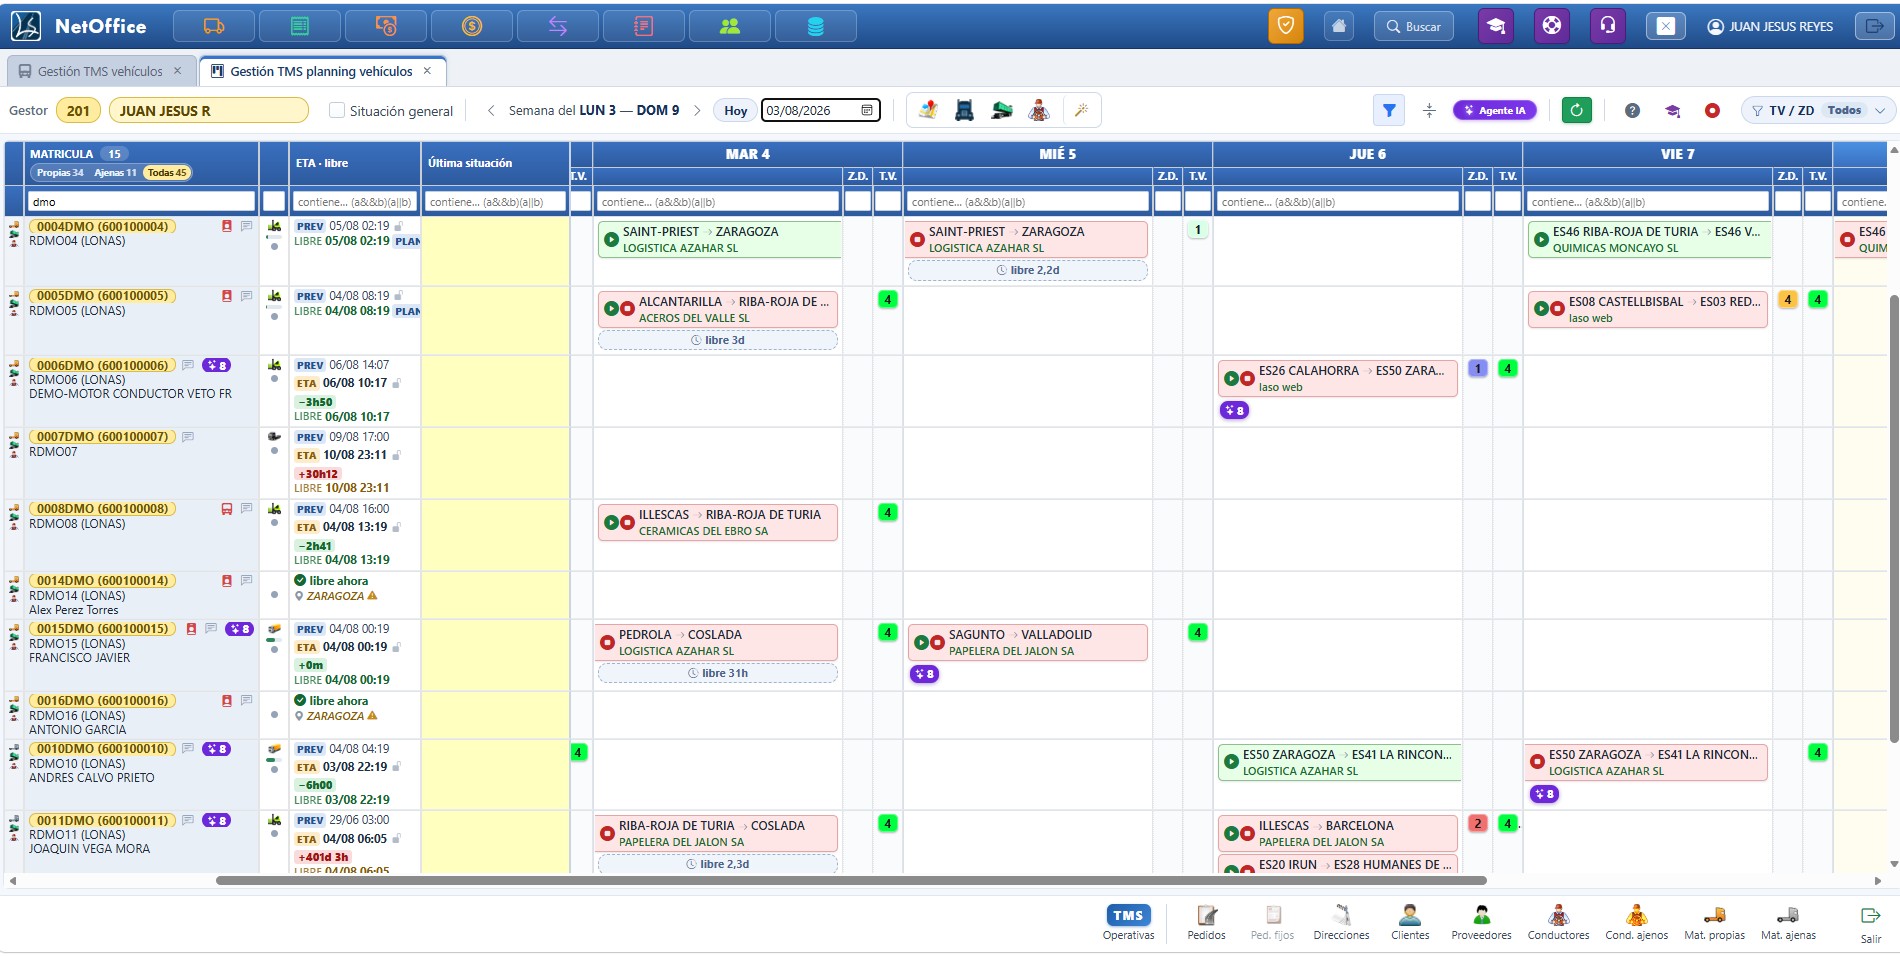
Task: Click the JUAN JESUS R gestor name field
Action: click(209, 110)
